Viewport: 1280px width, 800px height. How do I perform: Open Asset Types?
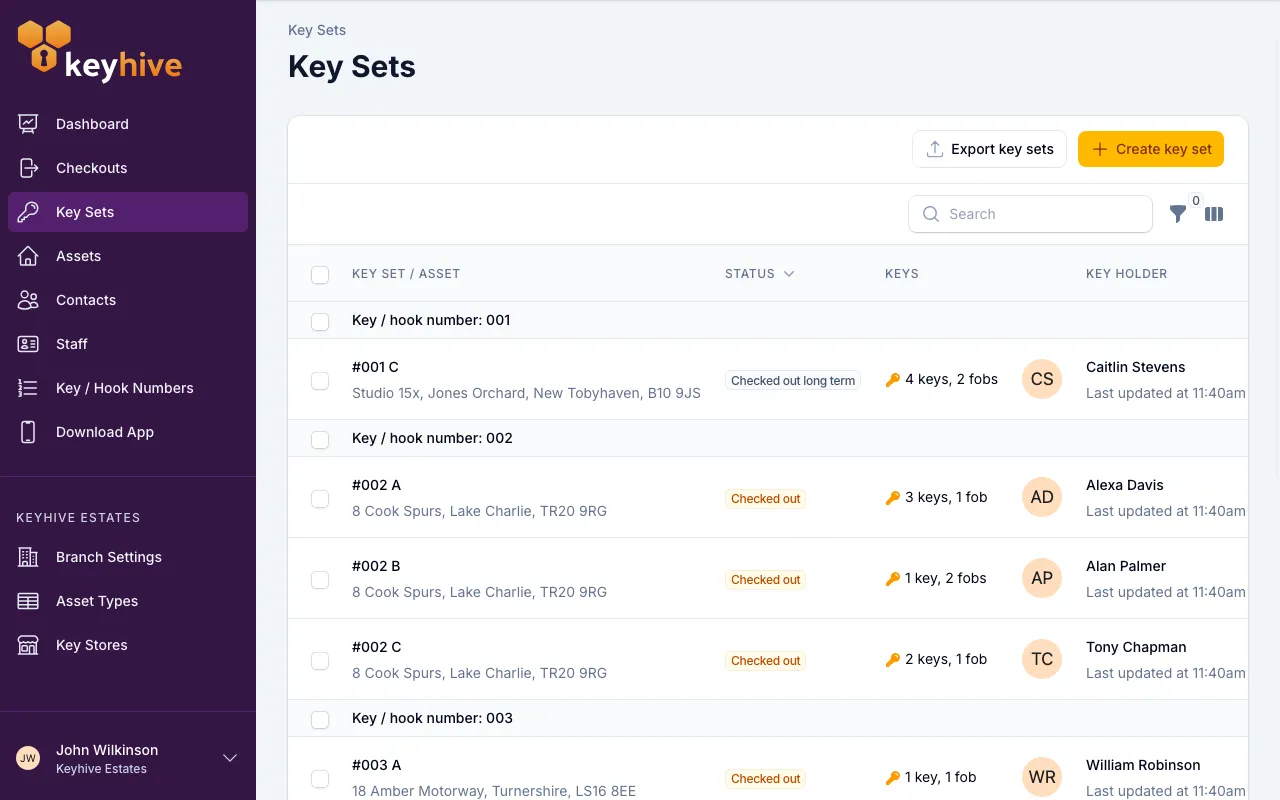click(128, 601)
